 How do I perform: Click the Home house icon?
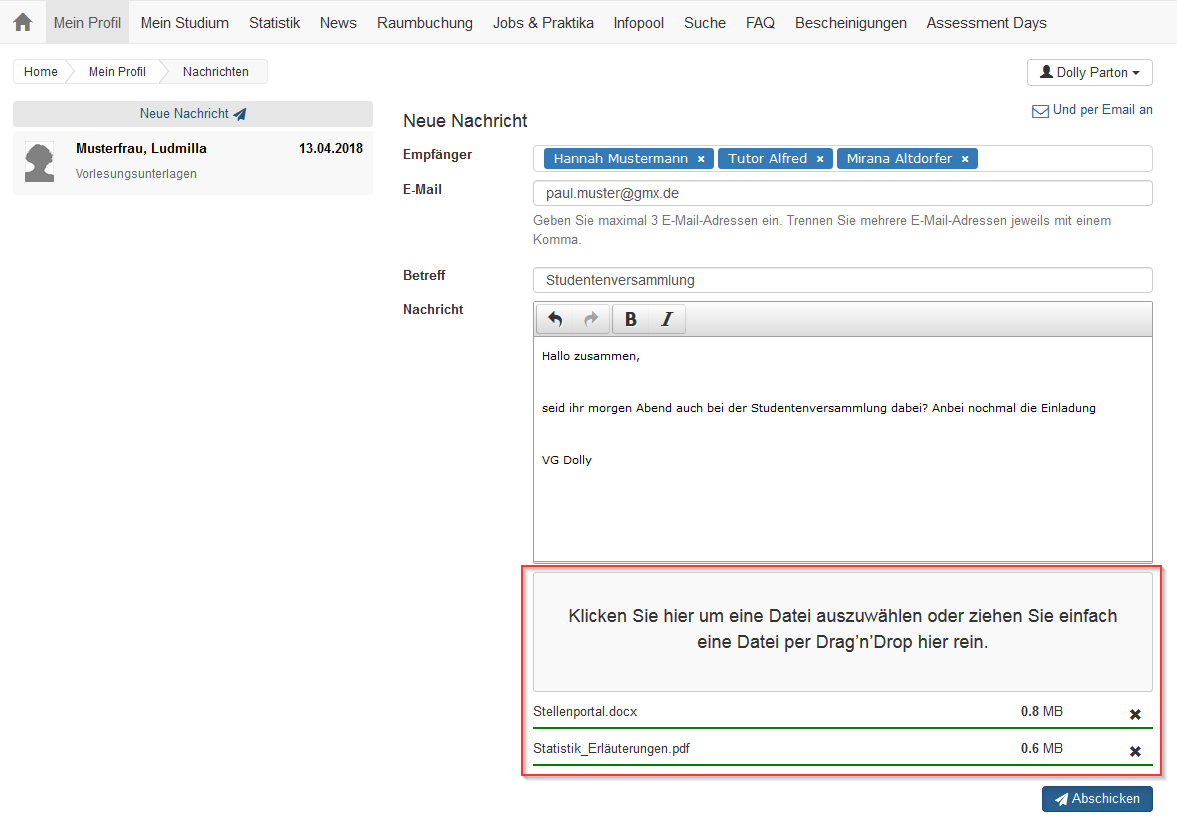pyautogui.click(x=22, y=22)
